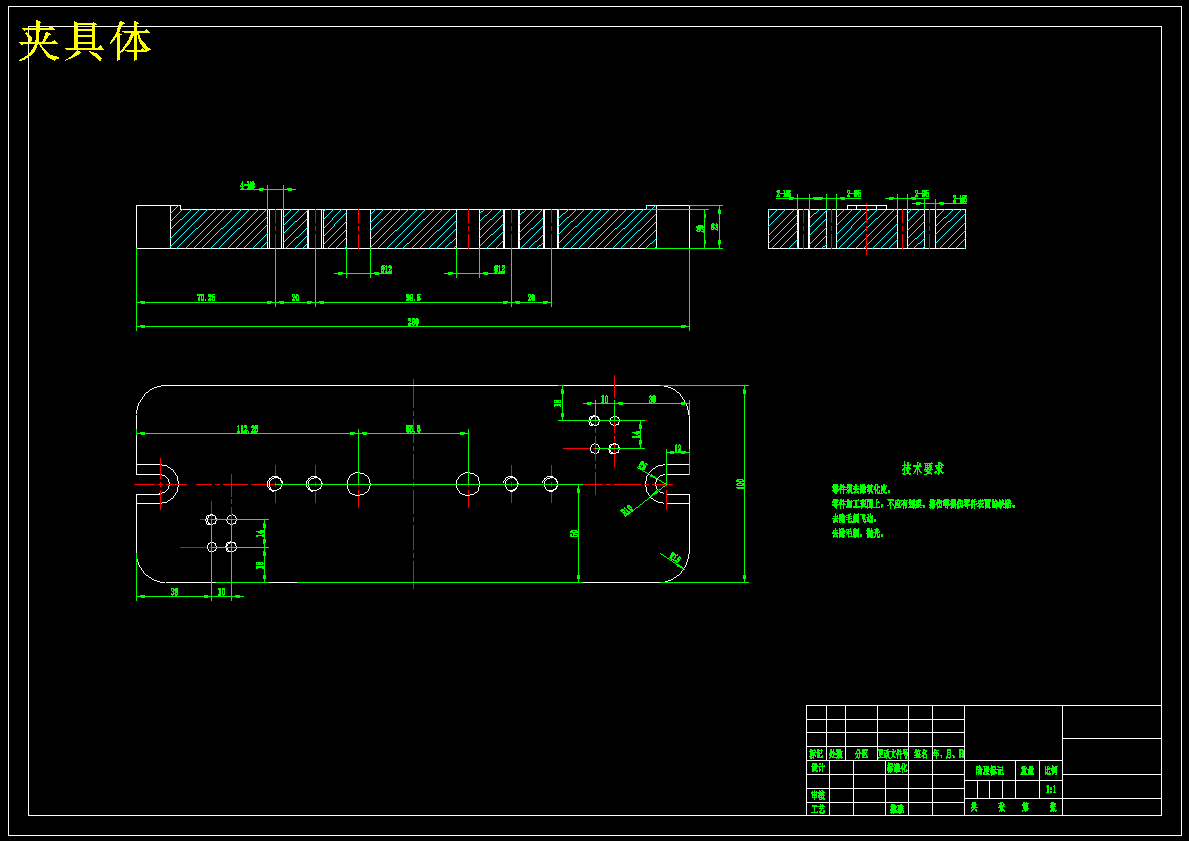This screenshot has height=841, width=1189.
Task: Select the 技术要求 heading text
Action: (923, 469)
